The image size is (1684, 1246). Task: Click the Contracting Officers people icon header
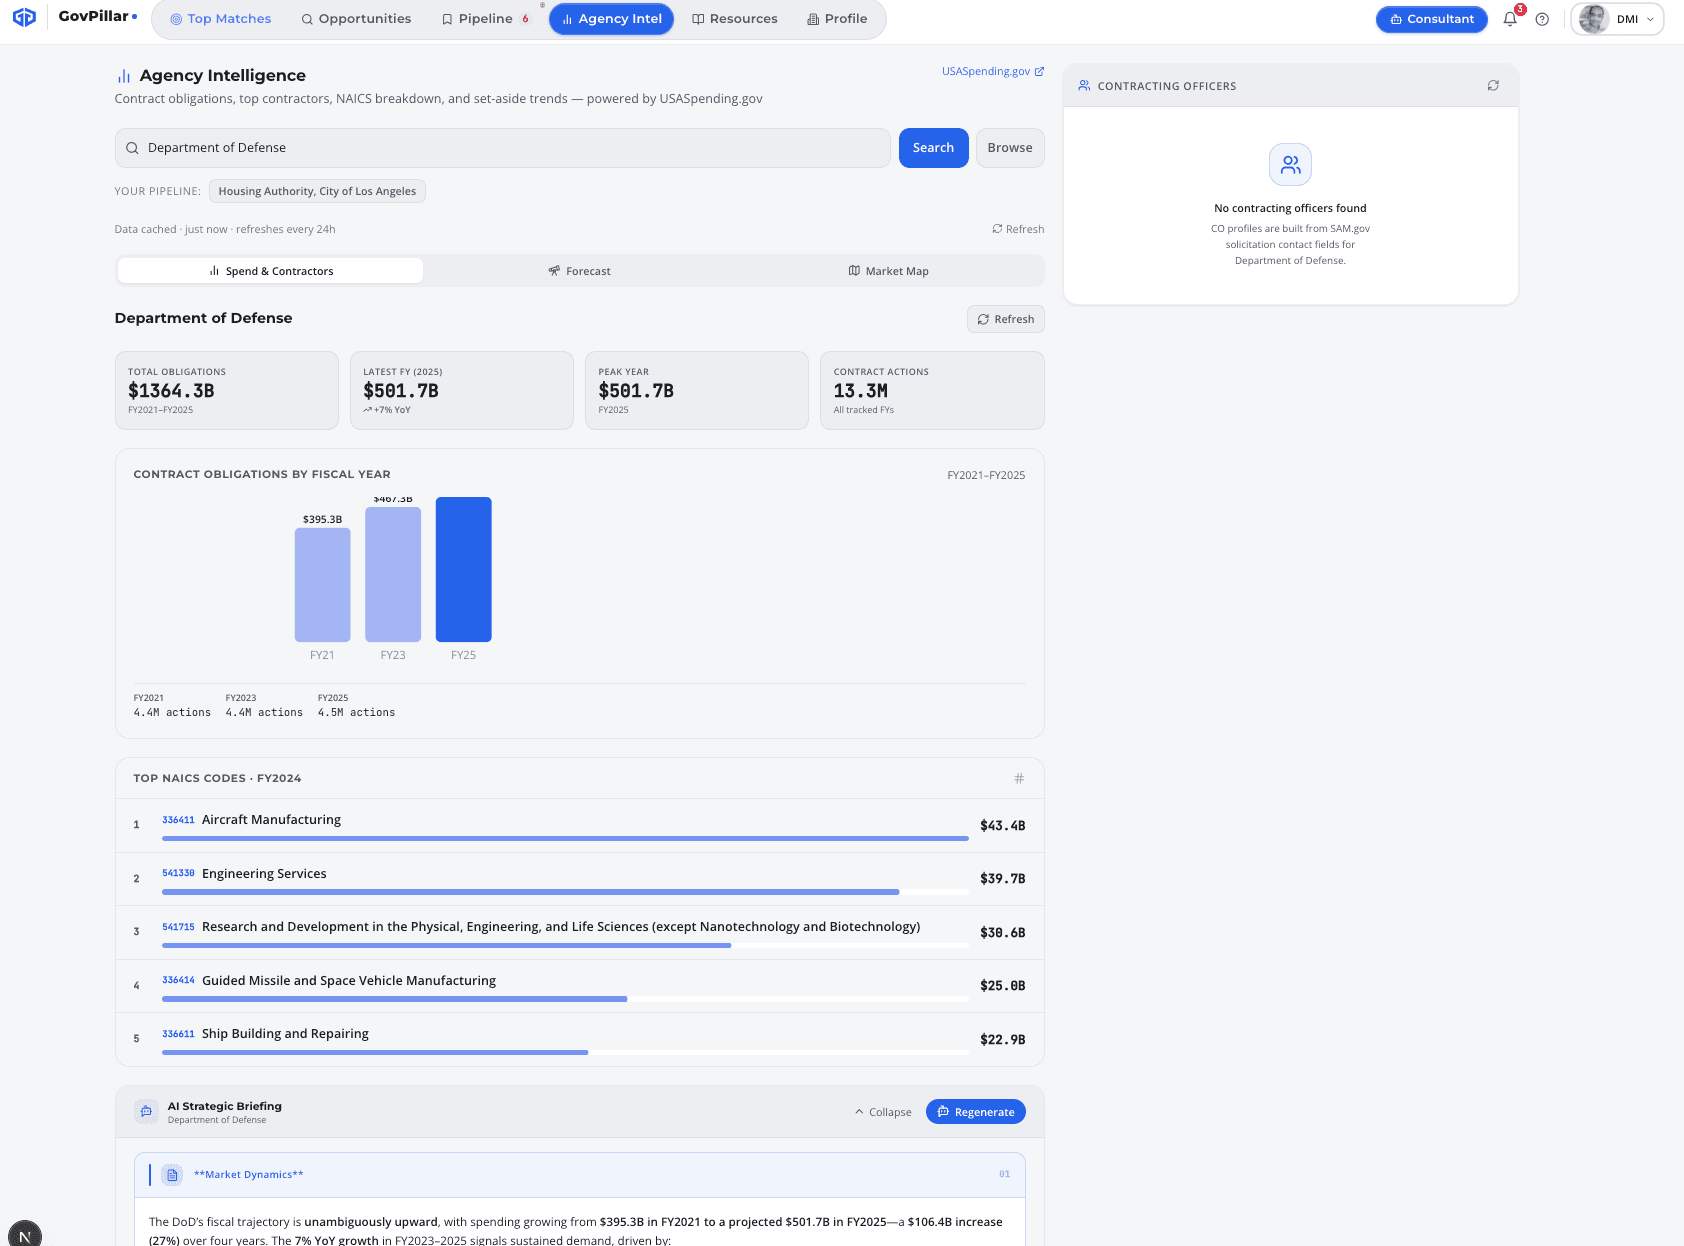[x=1084, y=86]
